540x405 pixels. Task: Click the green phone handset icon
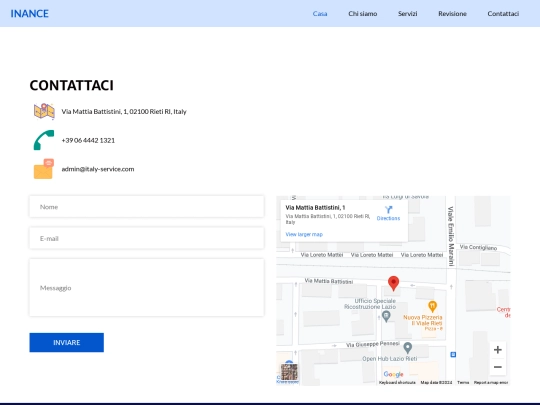tap(44, 140)
